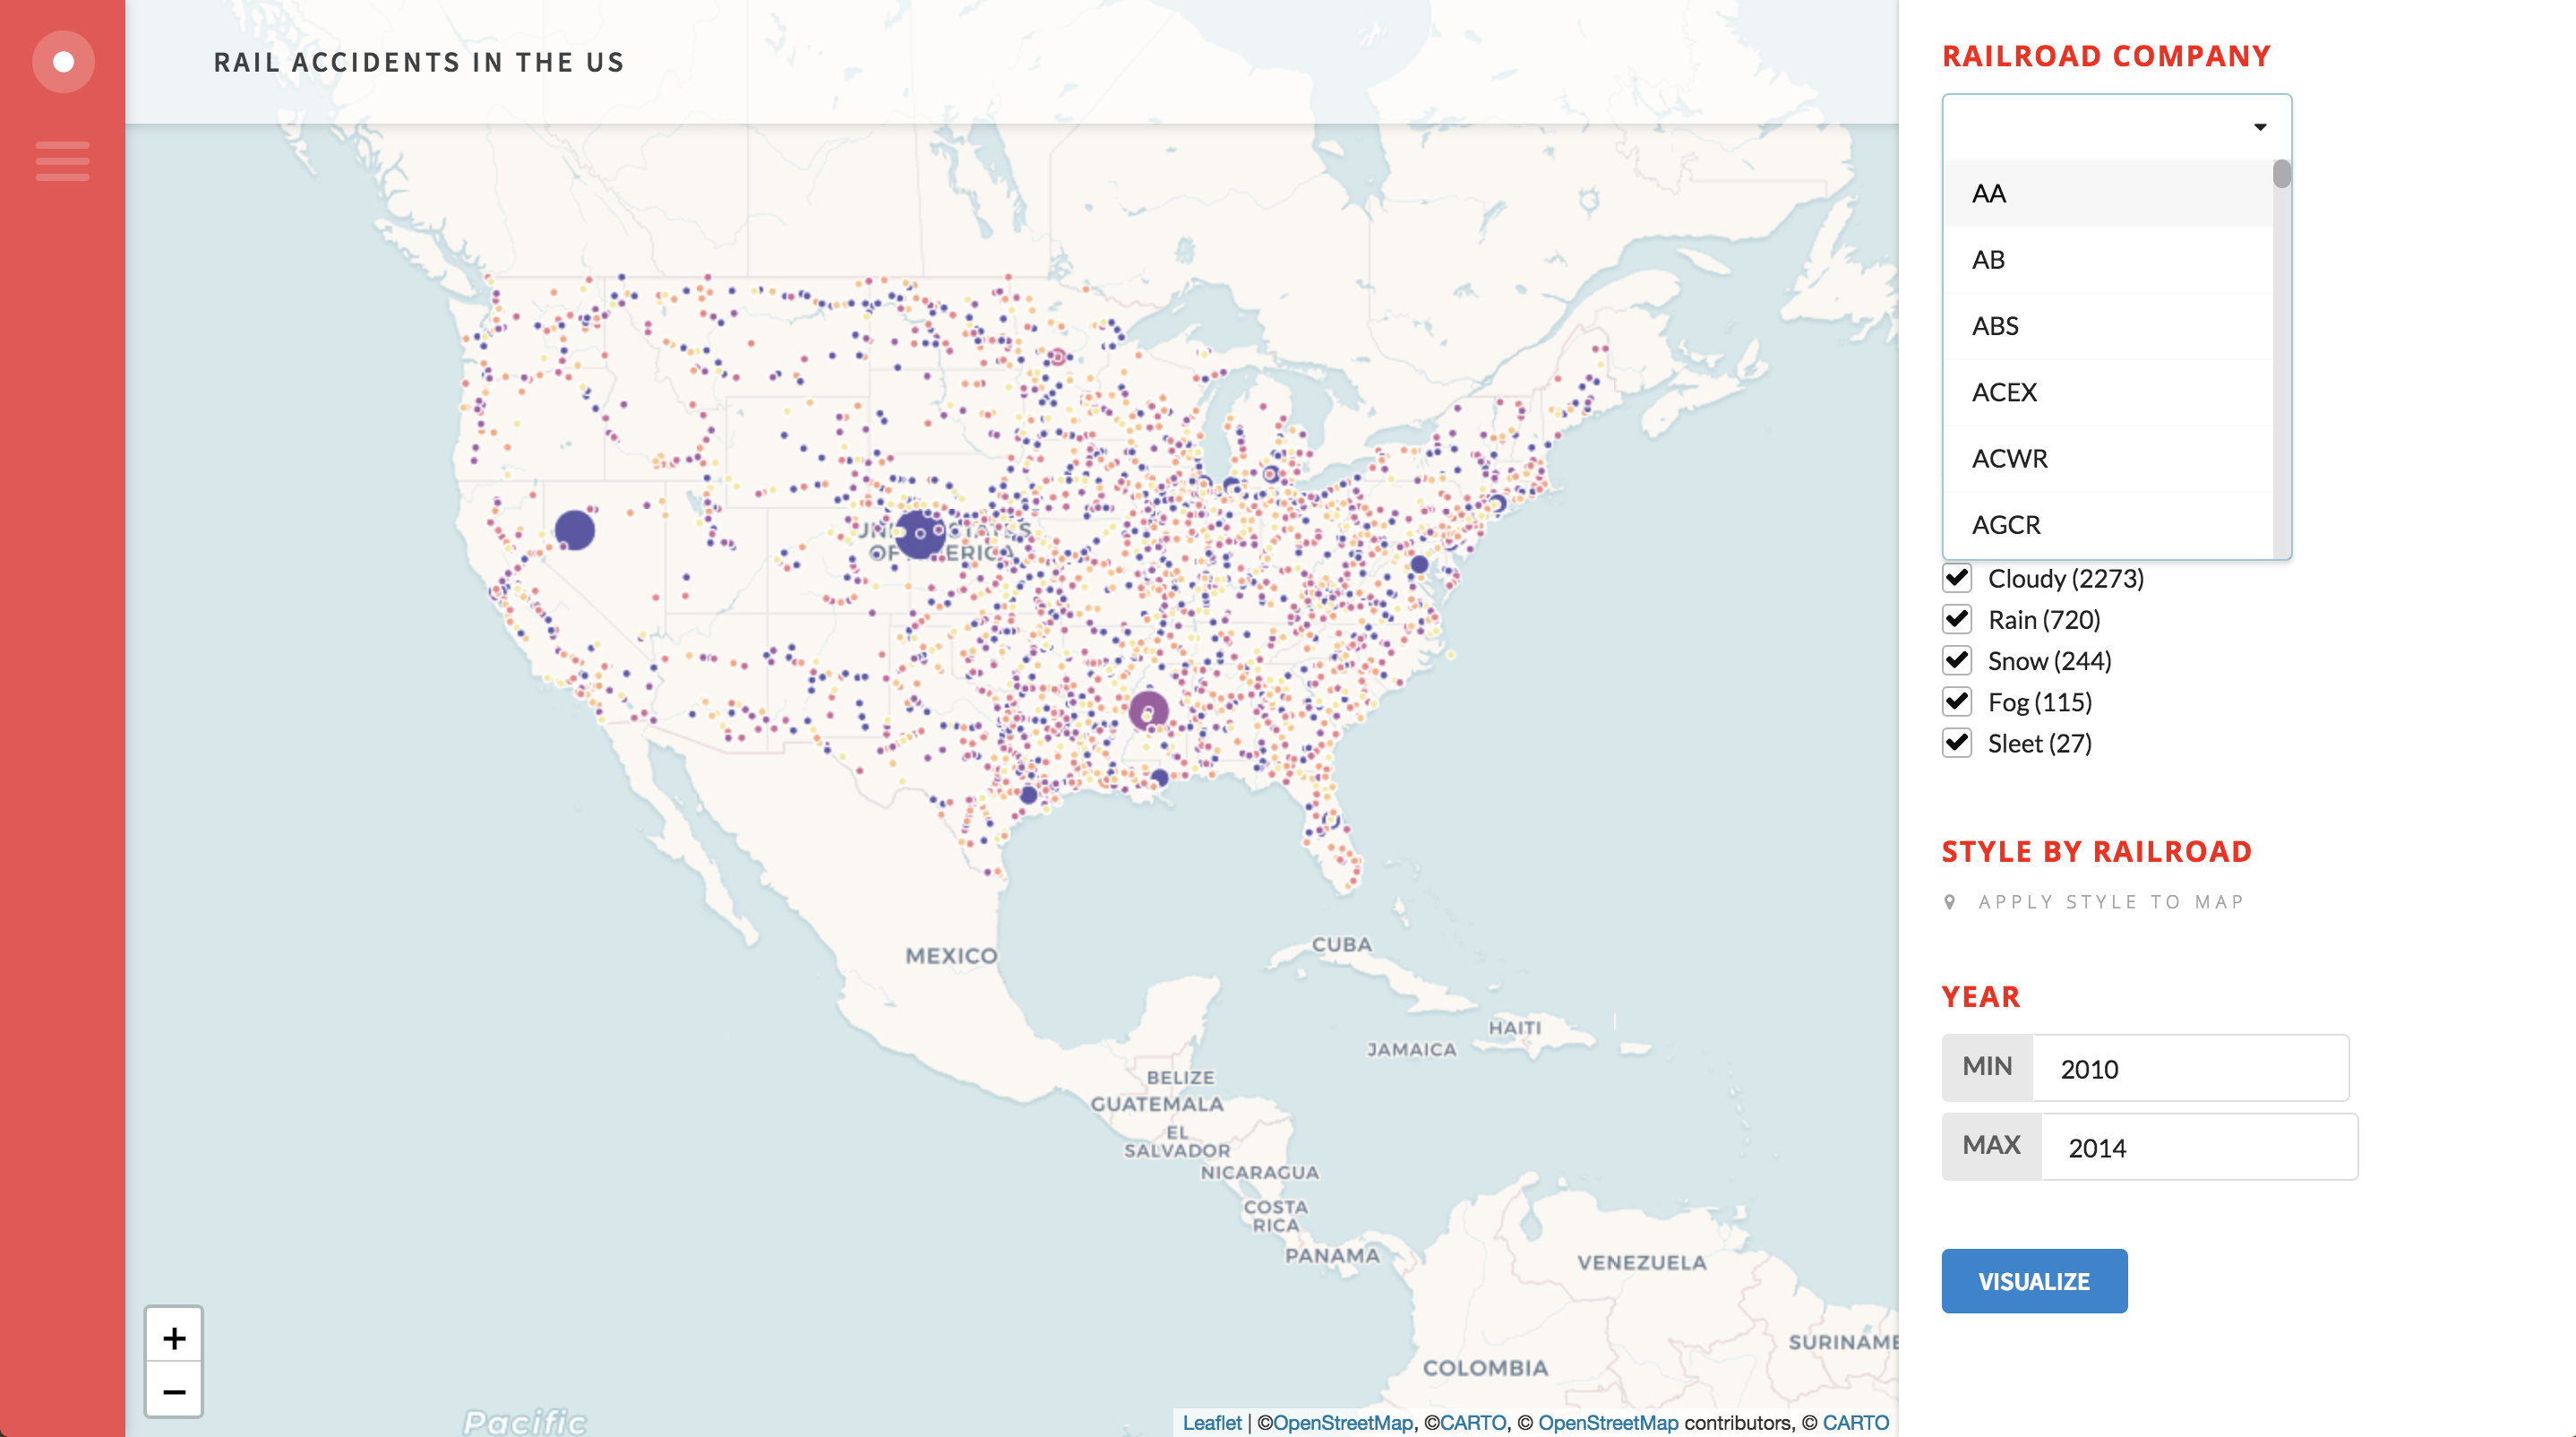Select ABS from the dropdown list
Image resolution: width=2576 pixels, height=1437 pixels.
pyautogui.click(x=1995, y=326)
